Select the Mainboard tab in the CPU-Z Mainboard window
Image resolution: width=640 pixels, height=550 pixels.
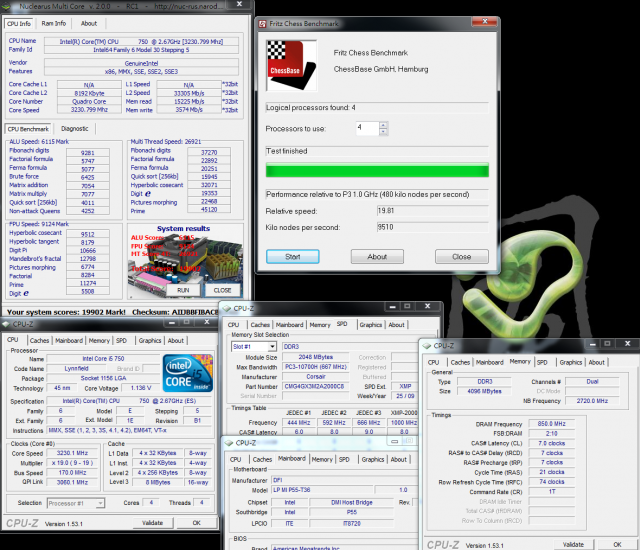292,459
